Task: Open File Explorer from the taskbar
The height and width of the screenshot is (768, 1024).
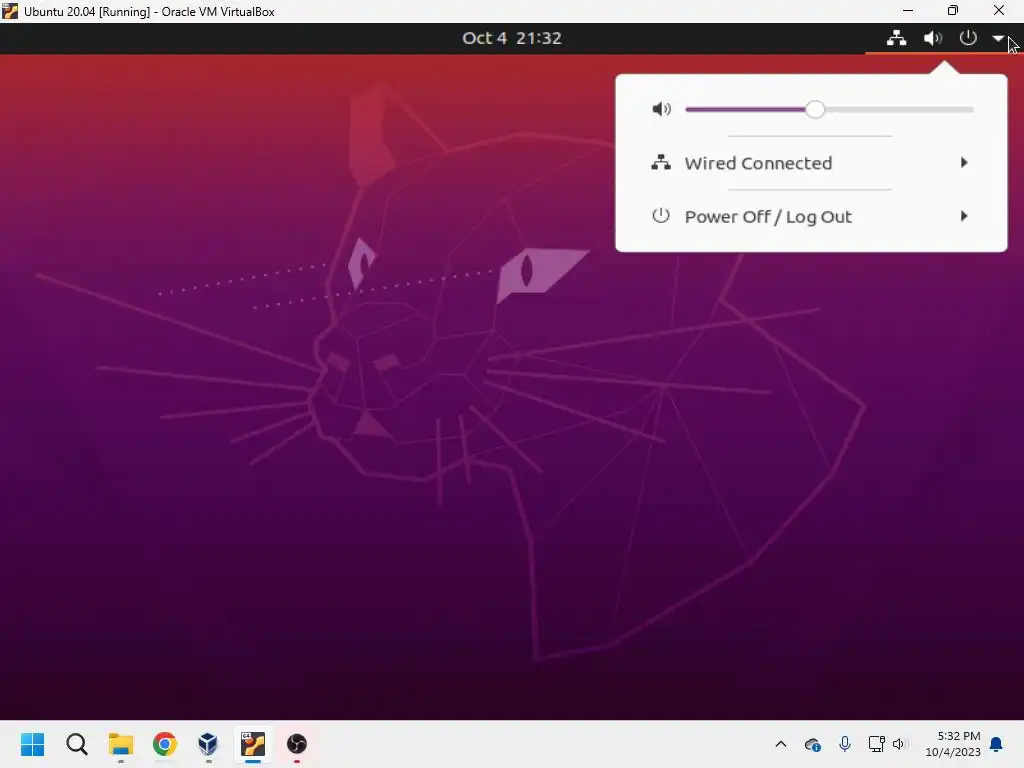Action: tap(121, 744)
